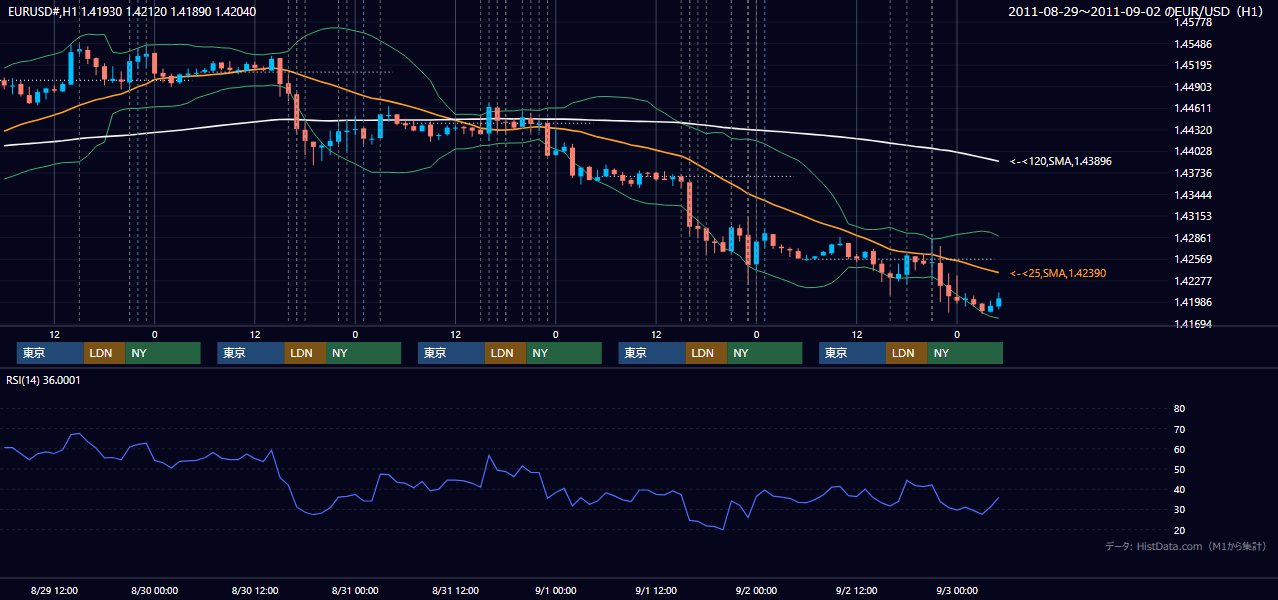Click price axis level 1.44320

1192,131
